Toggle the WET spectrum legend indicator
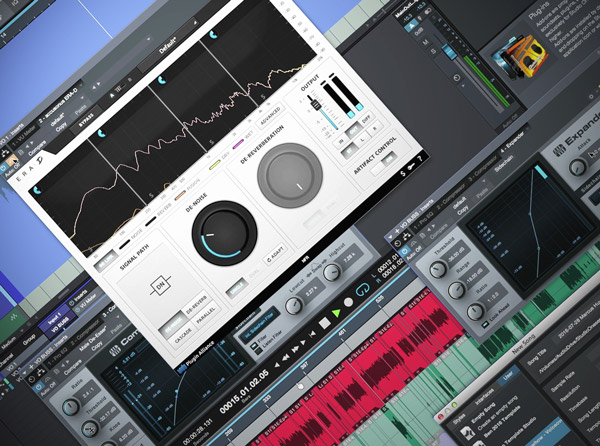This screenshot has width=600, height=446. [x=238, y=144]
